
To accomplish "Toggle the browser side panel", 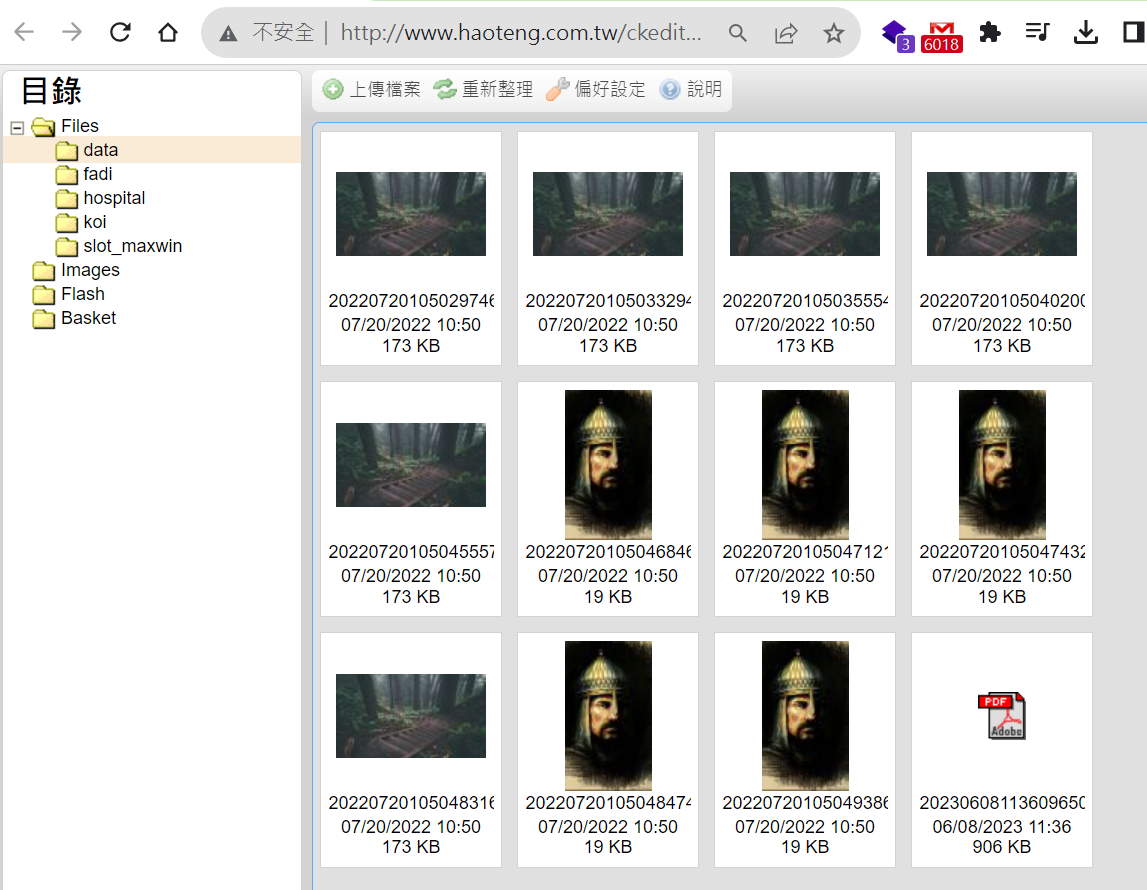I will (x=1133, y=32).
